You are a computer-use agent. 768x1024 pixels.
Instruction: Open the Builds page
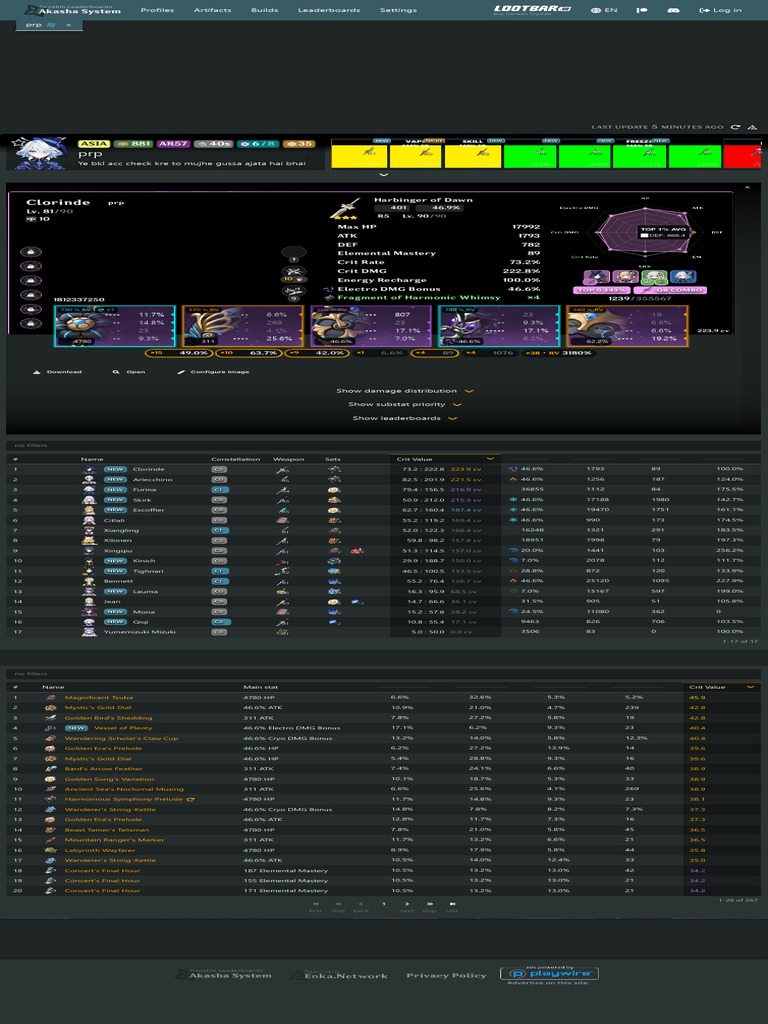(x=264, y=10)
